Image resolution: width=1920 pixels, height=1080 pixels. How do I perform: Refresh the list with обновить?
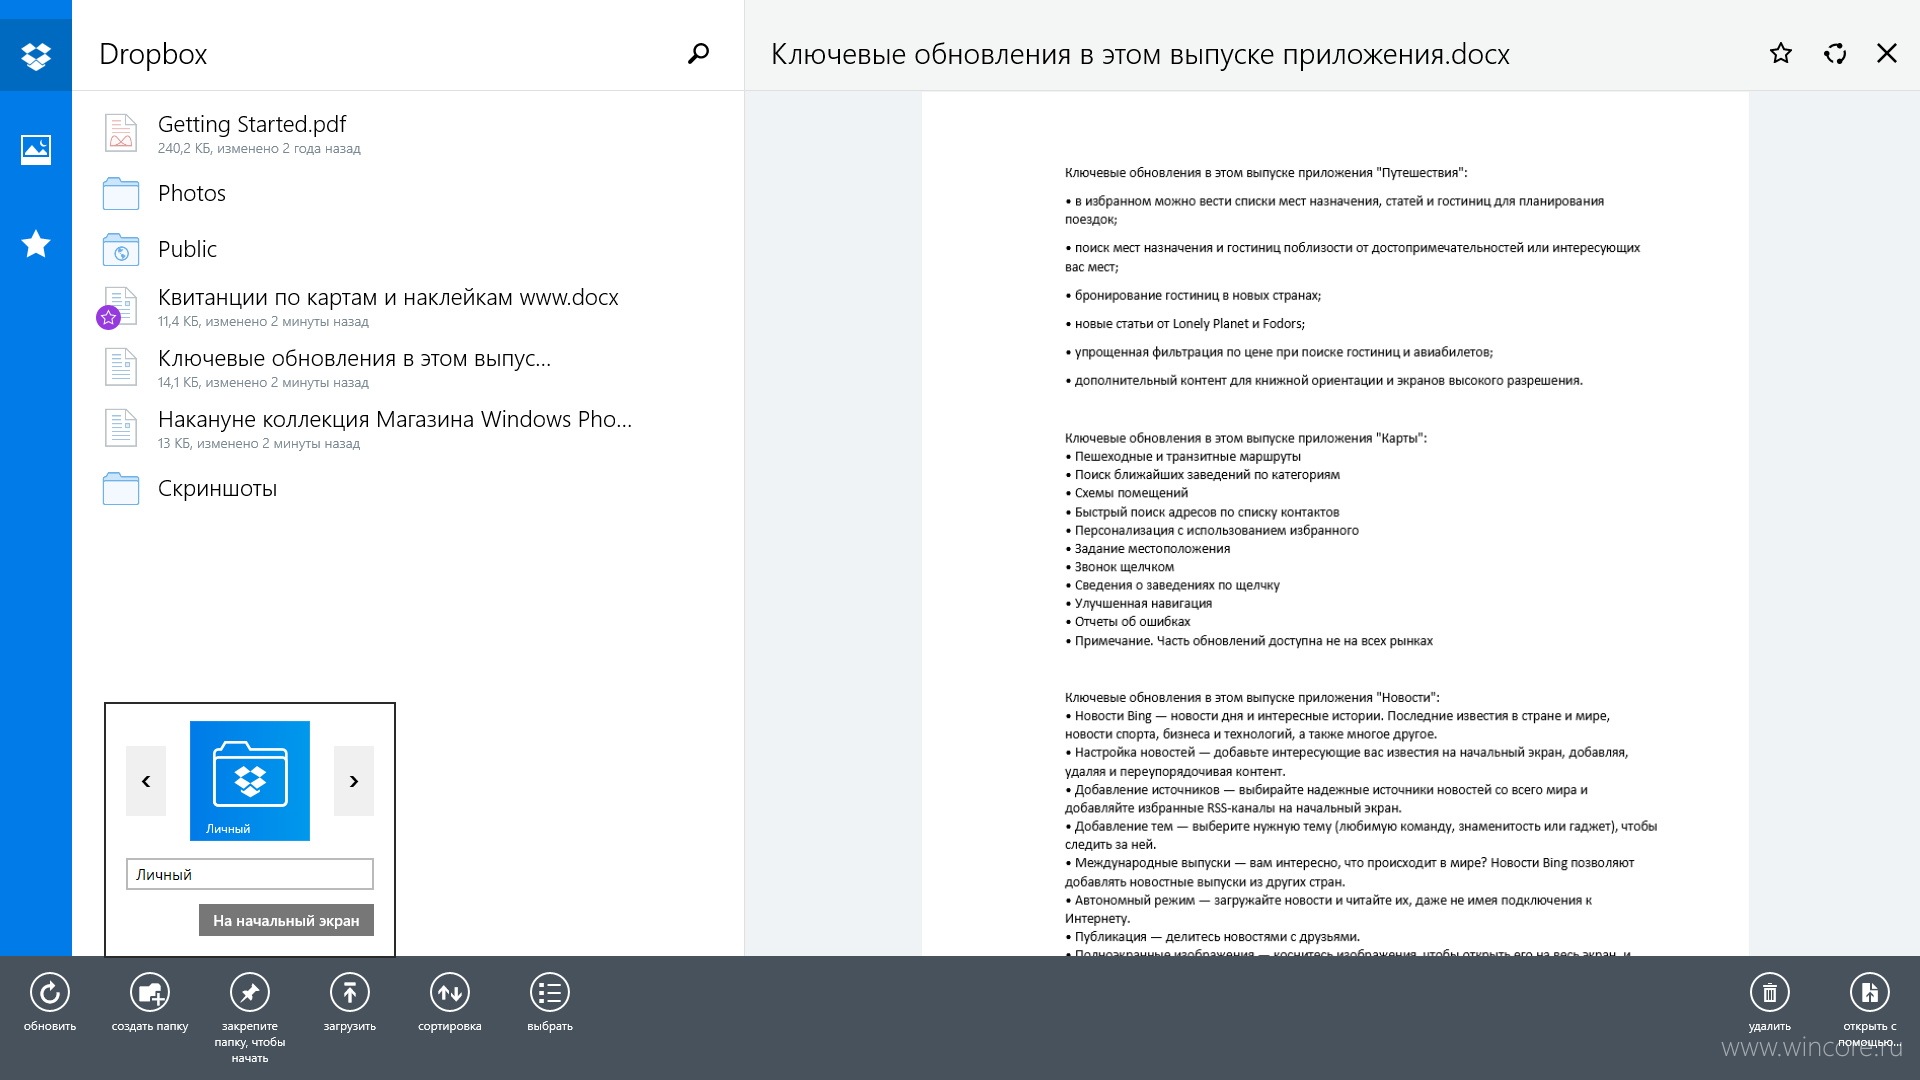(50, 992)
